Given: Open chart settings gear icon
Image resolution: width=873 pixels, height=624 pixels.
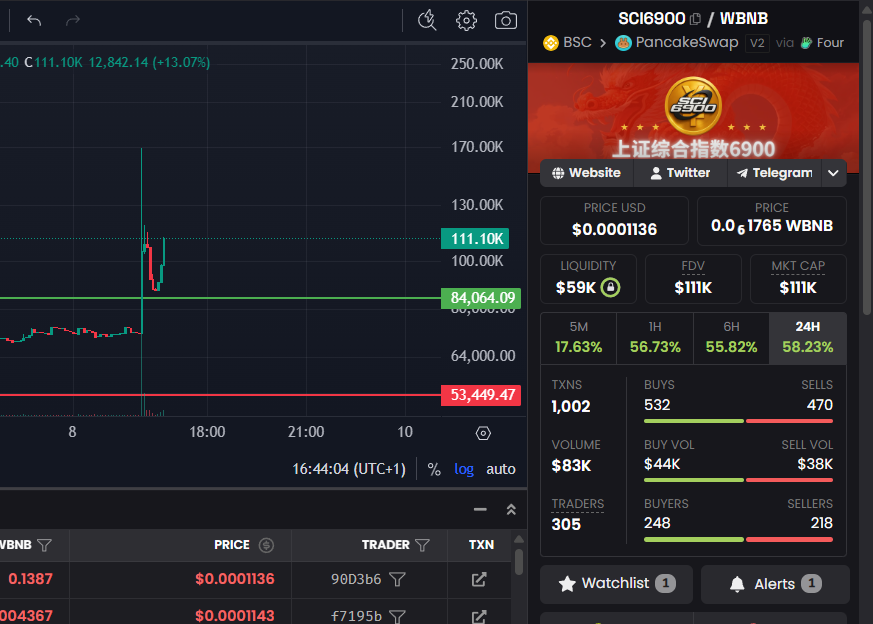Looking at the screenshot, I should (466, 21).
